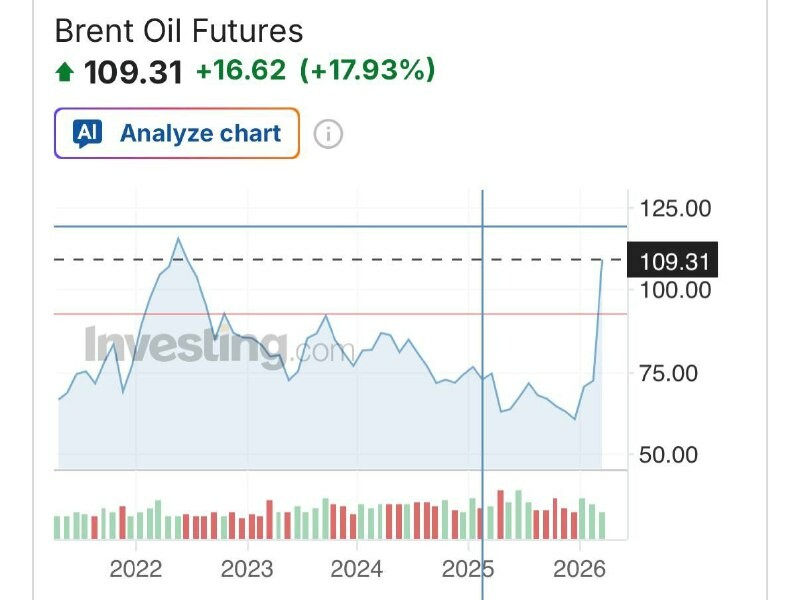
Task: Click the 2023 label on time axis
Action: click(x=246, y=569)
